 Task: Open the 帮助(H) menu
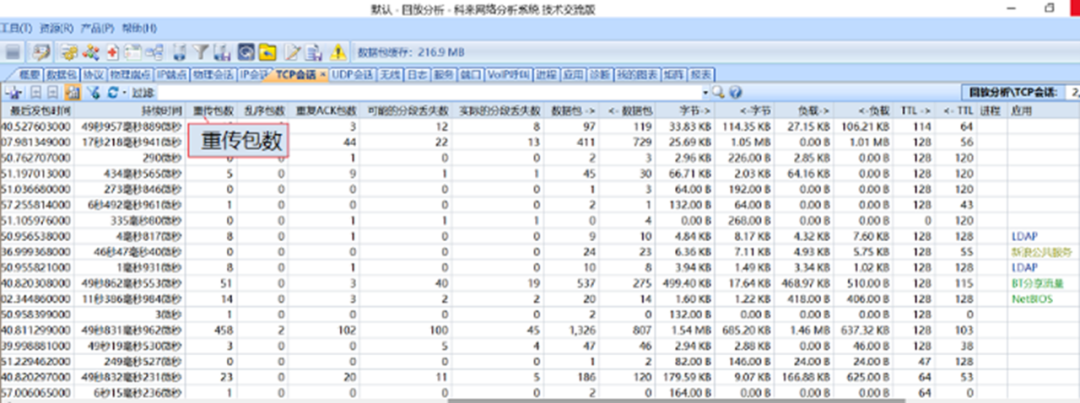pyautogui.click(x=139, y=28)
